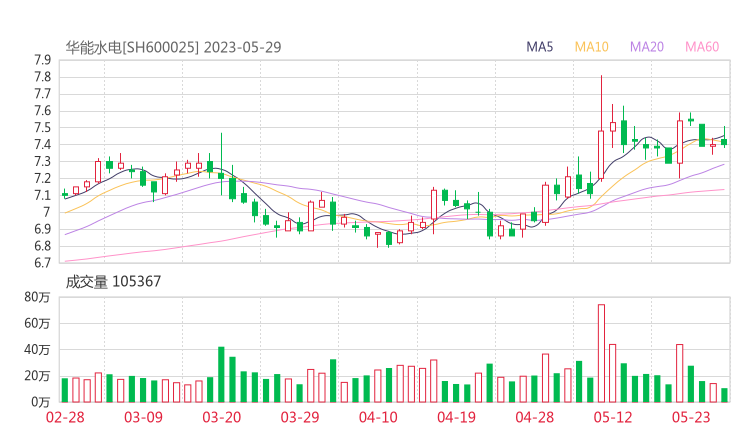The height and width of the screenshot is (440, 740).
Task: Click the chart title 华能水电[SH600025] 2023-05-29
Action: 173,47
